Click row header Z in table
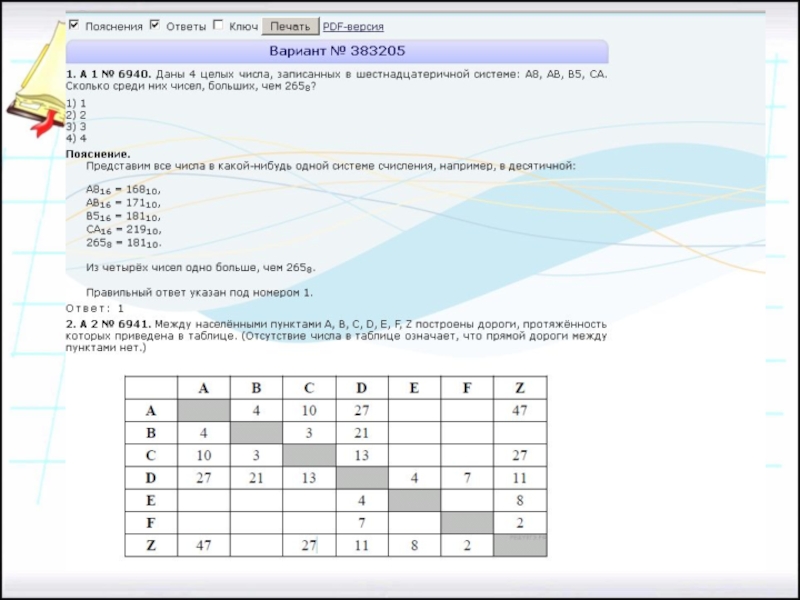Image resolution: width=800 pixels, height=600 pixels. [x=151, y=545]
